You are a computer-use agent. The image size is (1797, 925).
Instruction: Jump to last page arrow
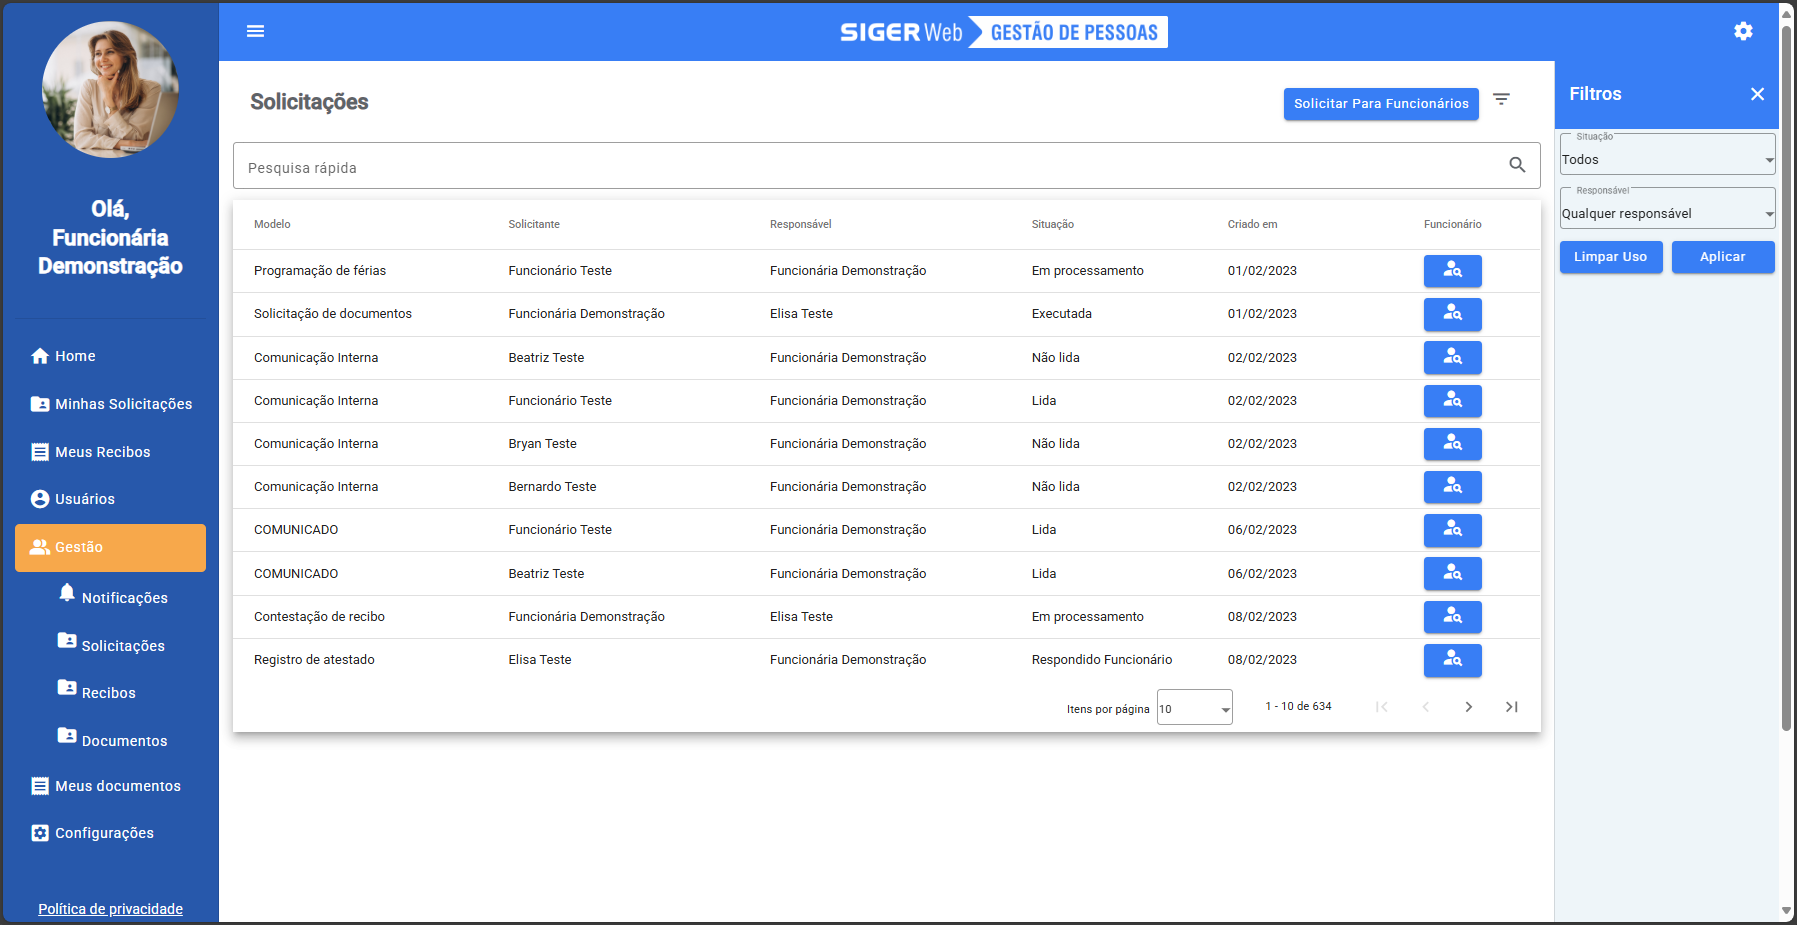pos(1511,707)
